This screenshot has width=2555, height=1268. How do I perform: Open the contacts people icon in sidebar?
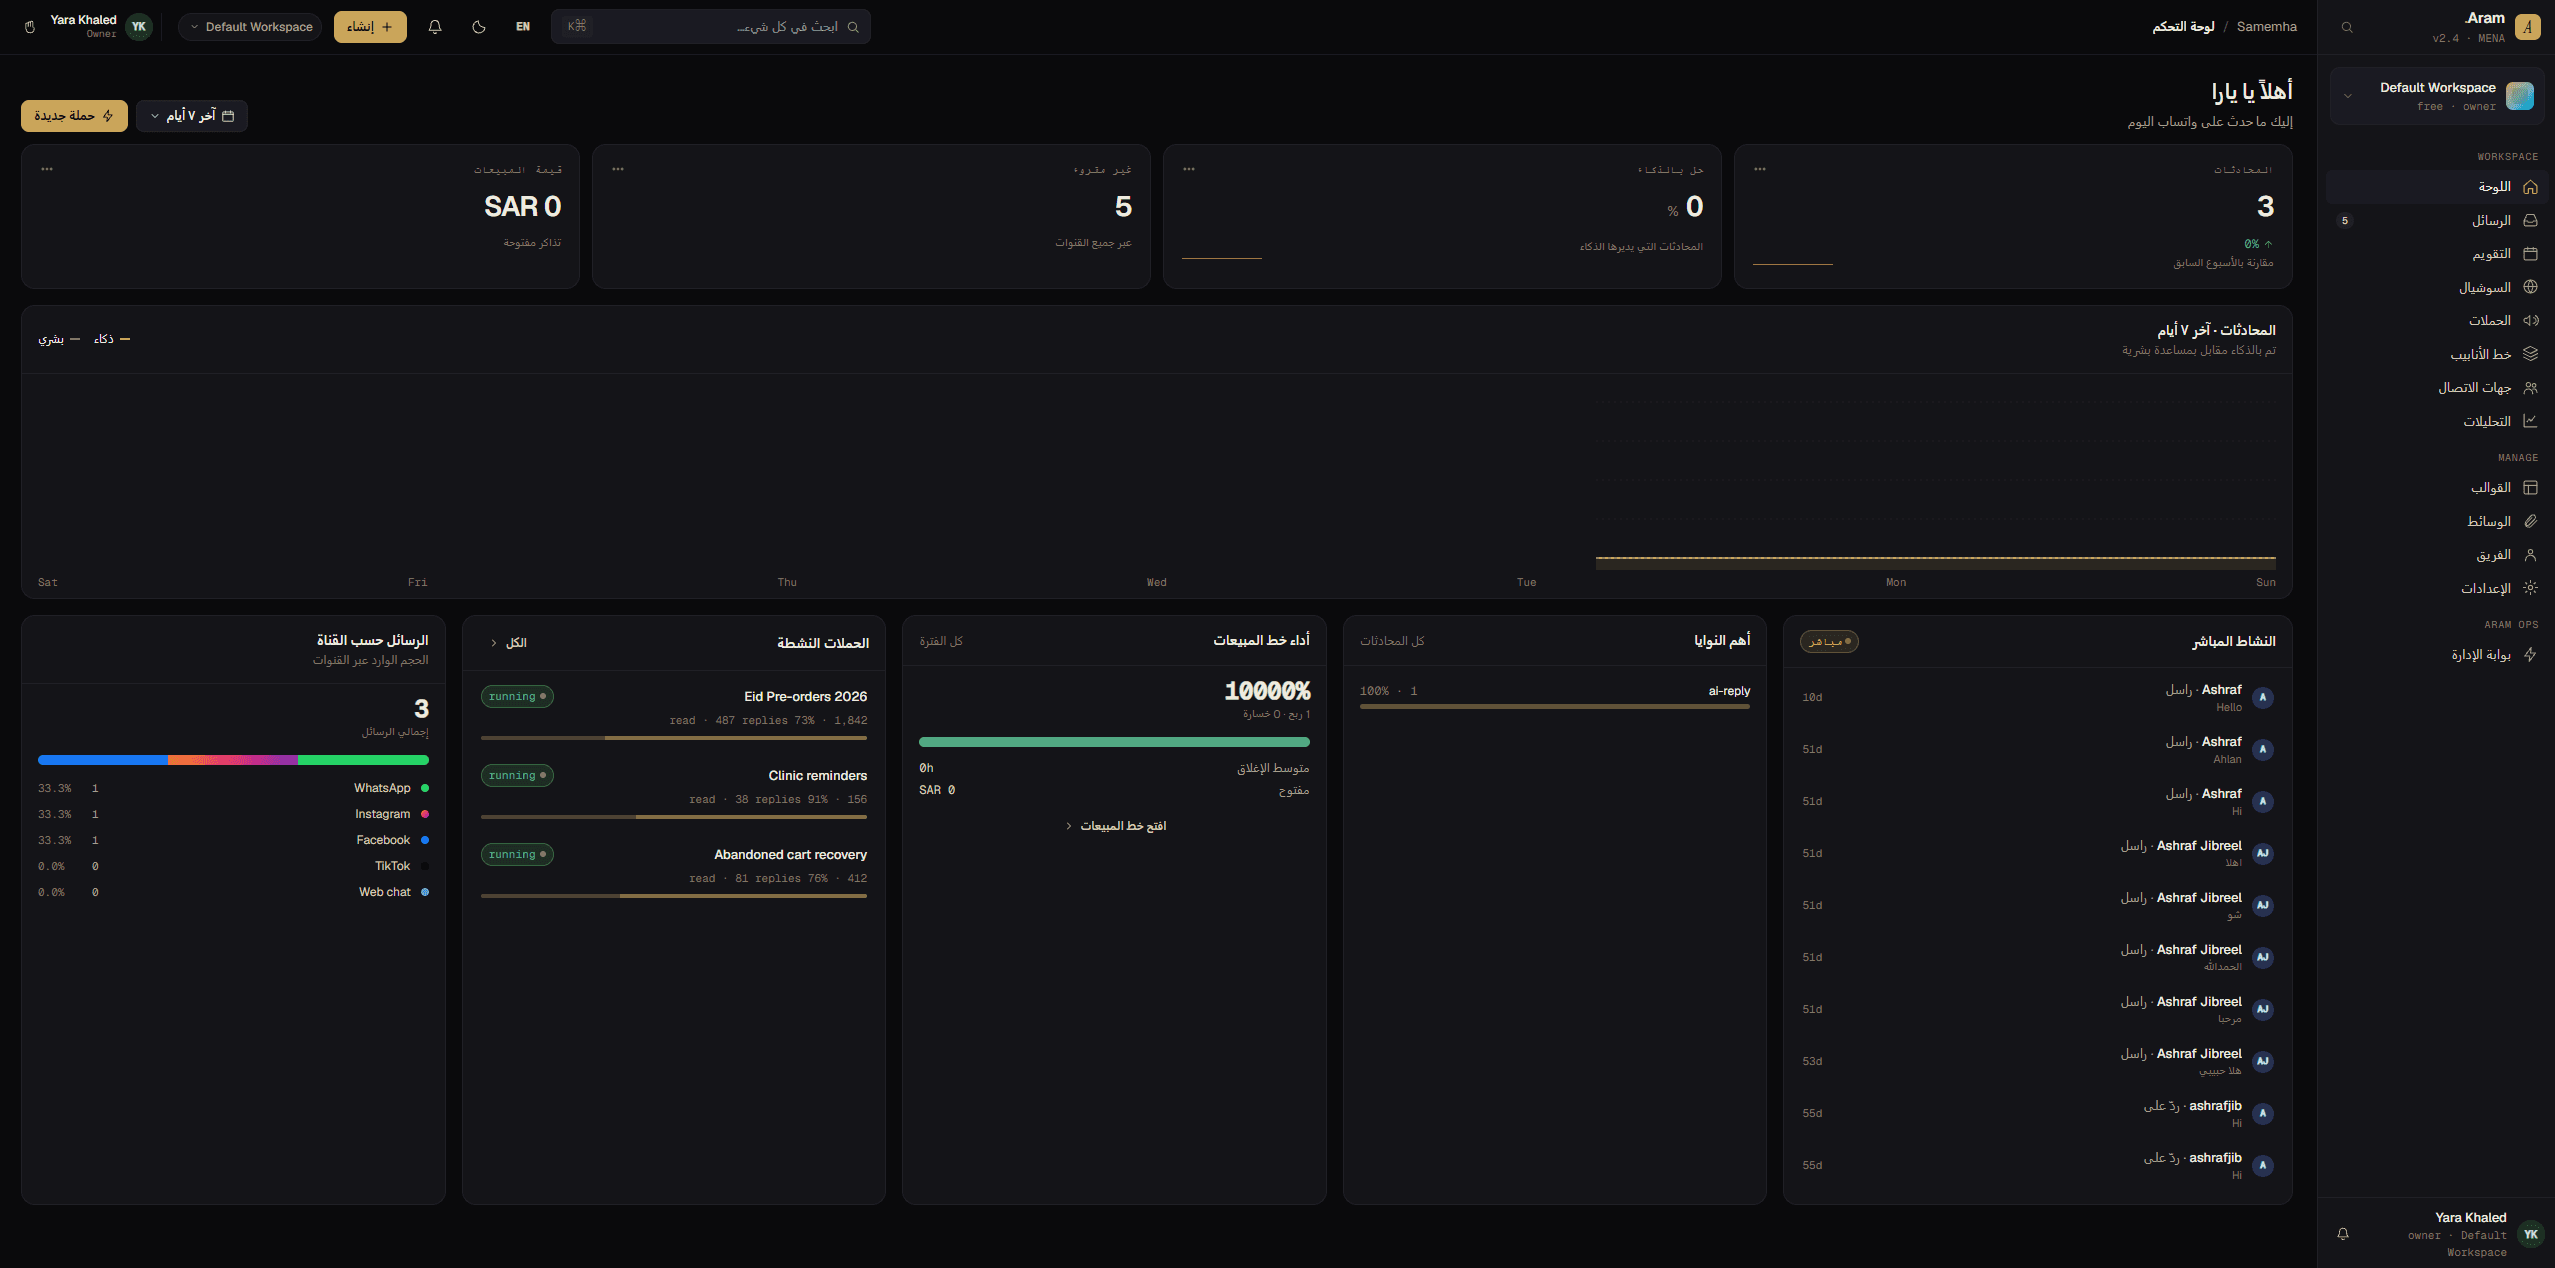tap(2530, 388)
